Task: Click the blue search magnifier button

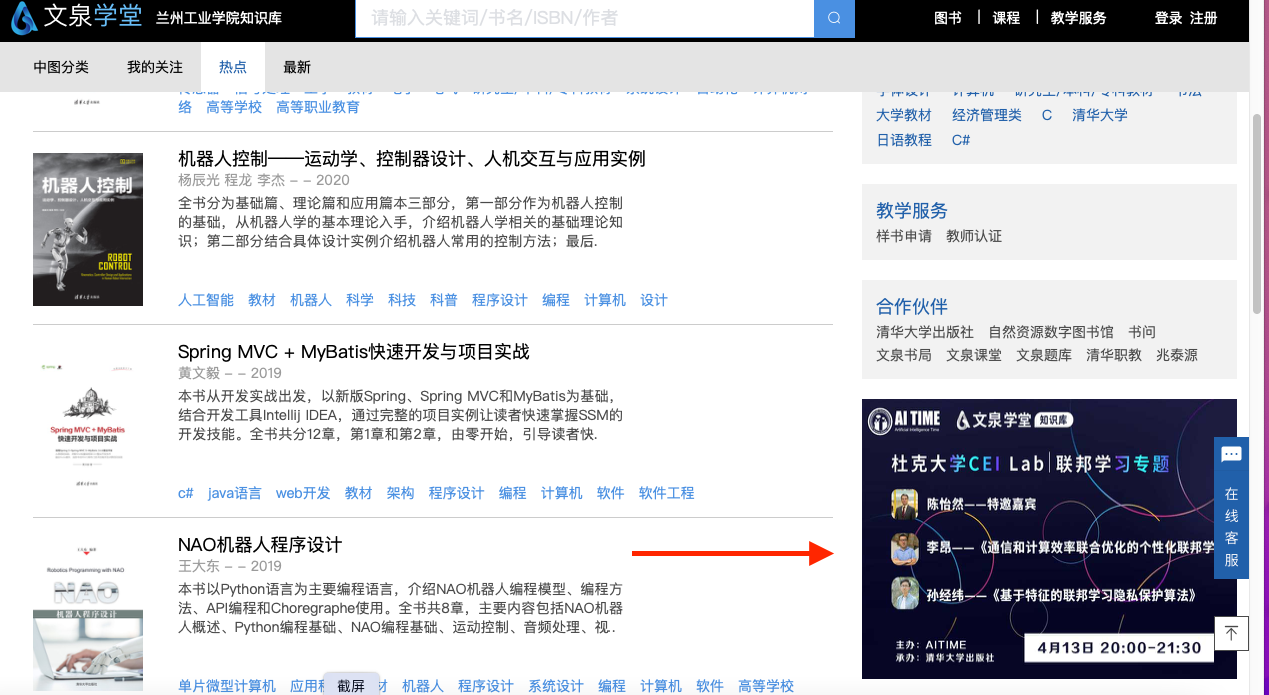Action: click(834, 18)
